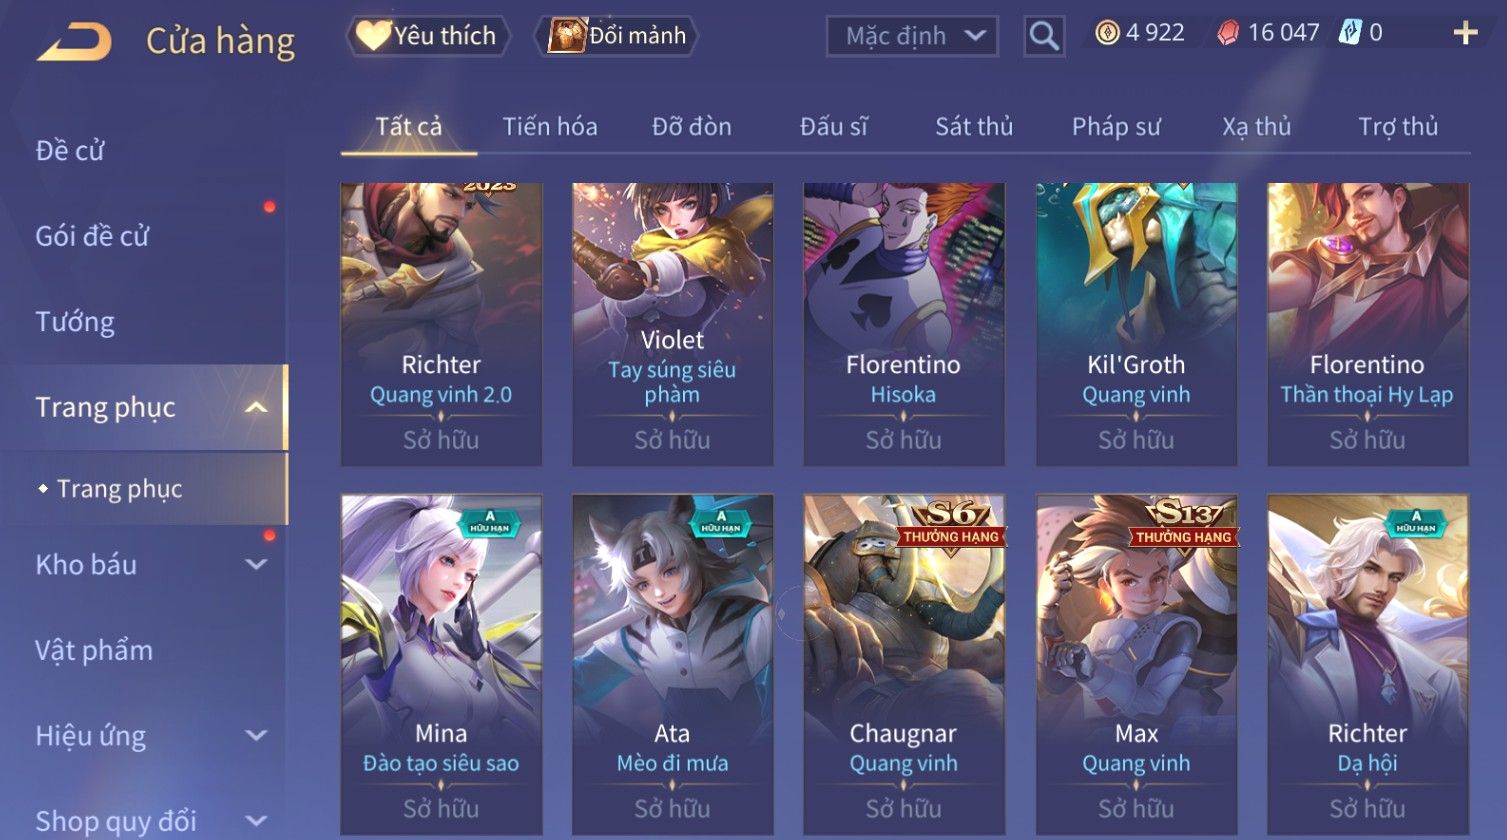Click the plus icon to add currency
Viewport: 1507px width, 840px height.
tap(1465, 34)
